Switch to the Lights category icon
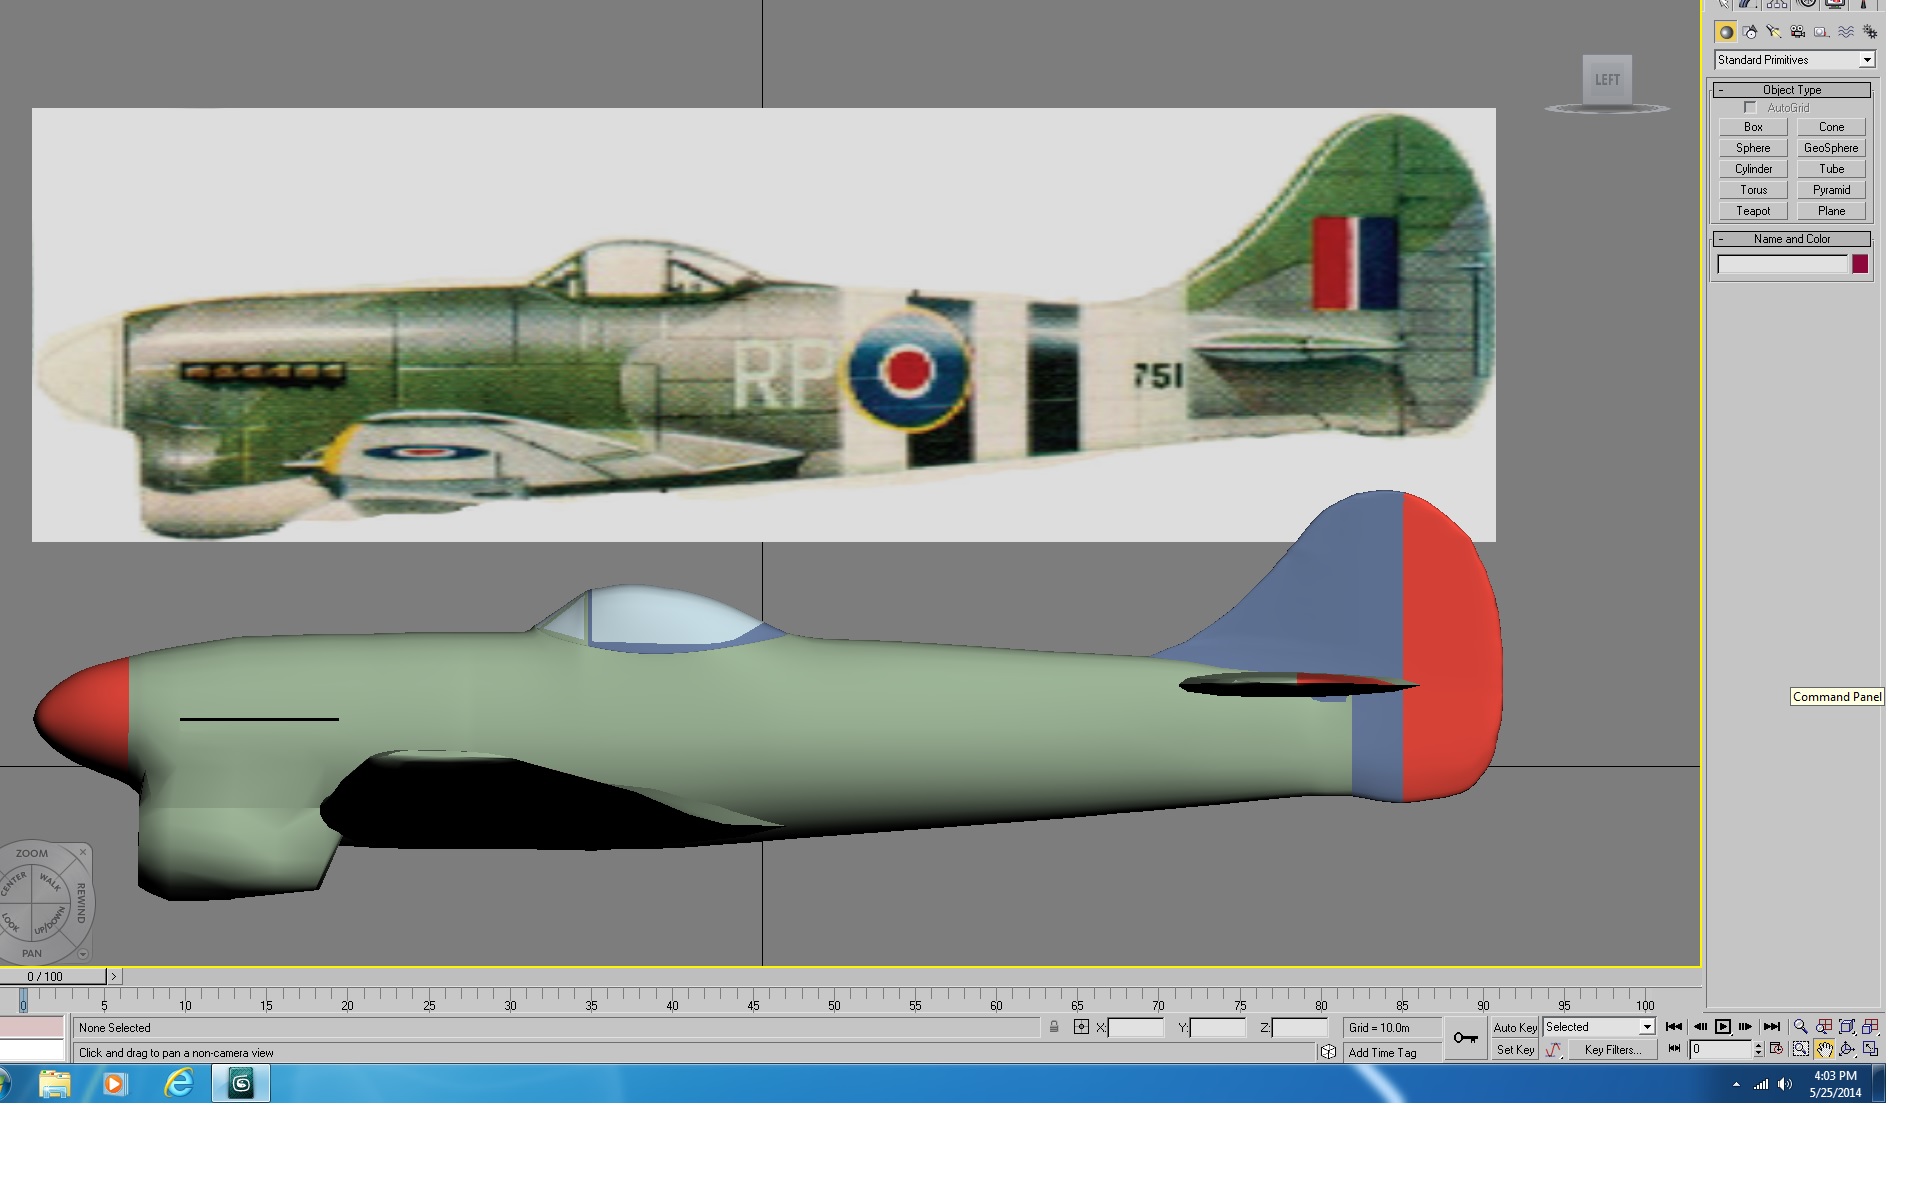Screen dimensions: 1920x1200 (x=1773, y=32)
